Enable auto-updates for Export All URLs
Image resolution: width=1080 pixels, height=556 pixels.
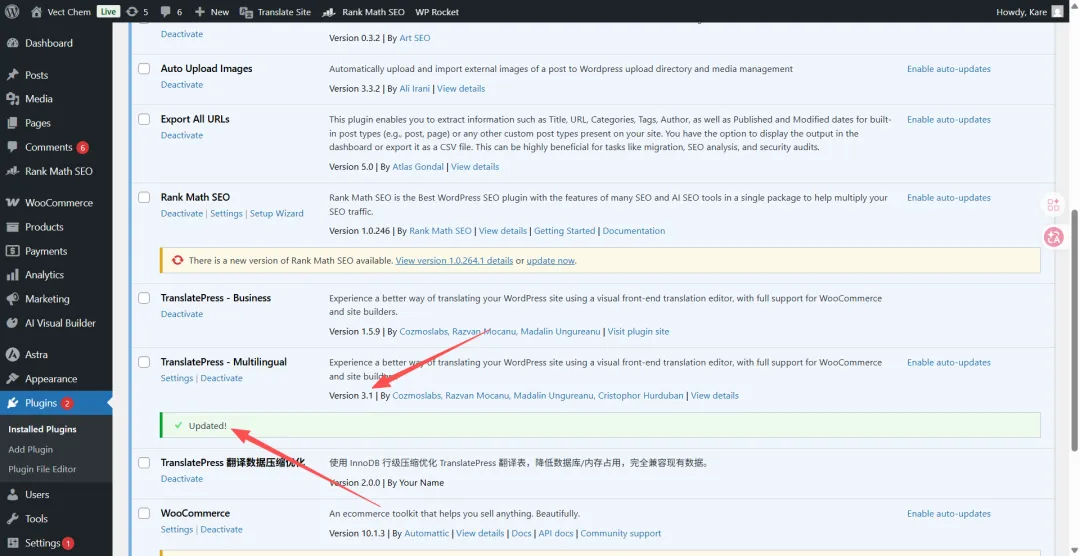point(948,119)
